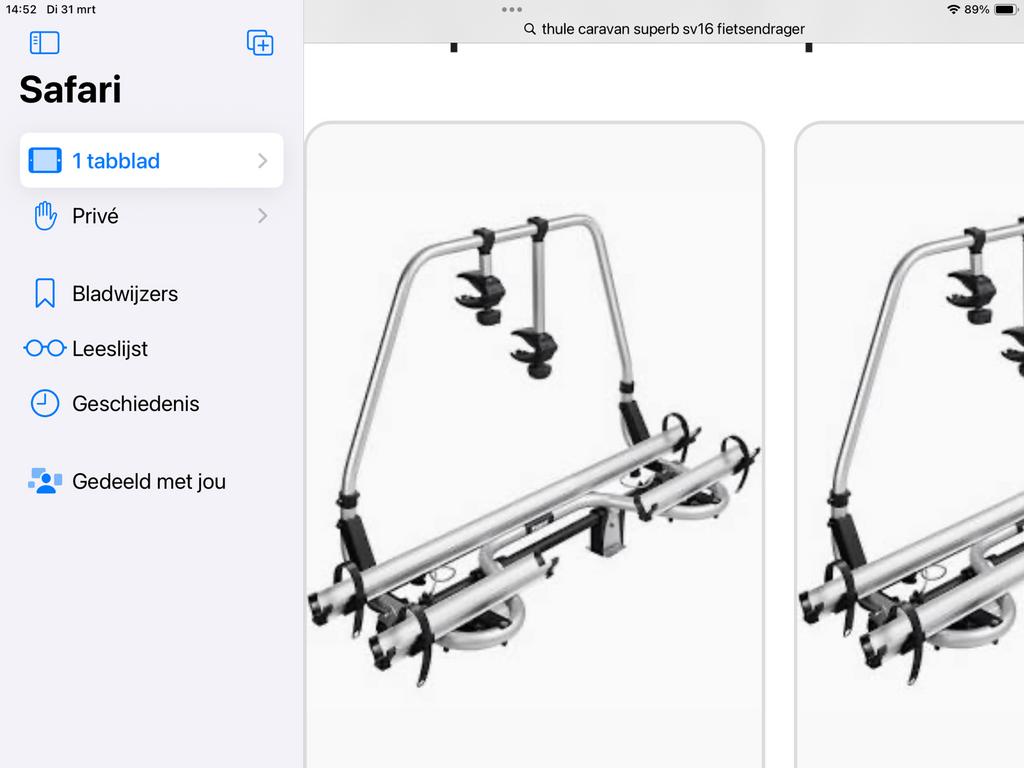This screenshot has width=1024, height=768.
Task: Open new tab group icon
Action: (260, 43)
